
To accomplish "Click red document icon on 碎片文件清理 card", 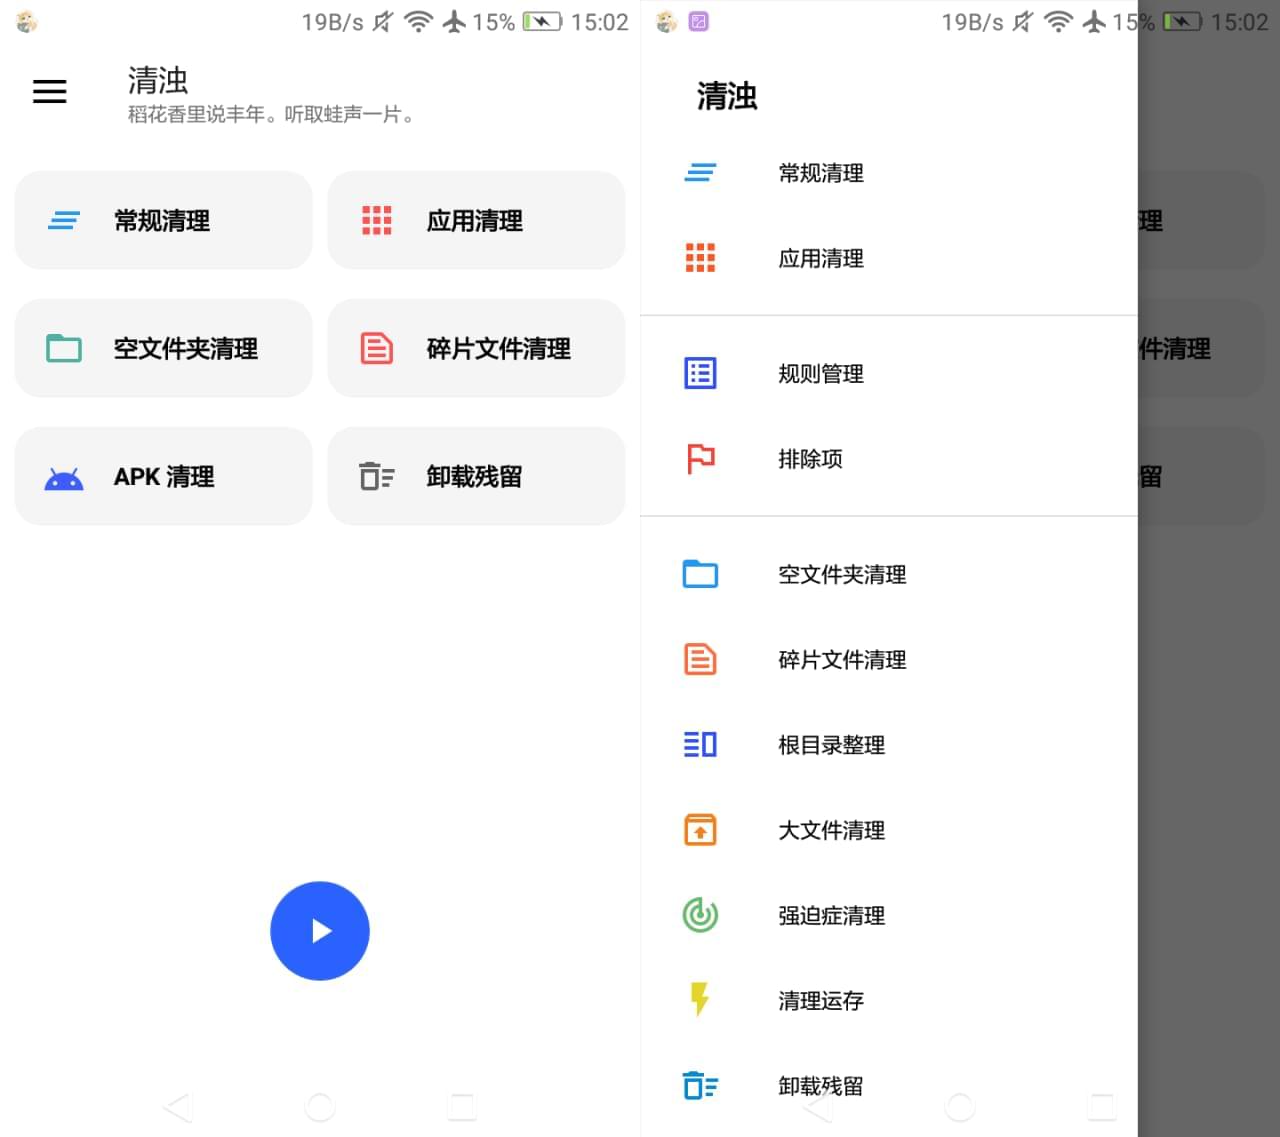I will click(x=377, y=348).
